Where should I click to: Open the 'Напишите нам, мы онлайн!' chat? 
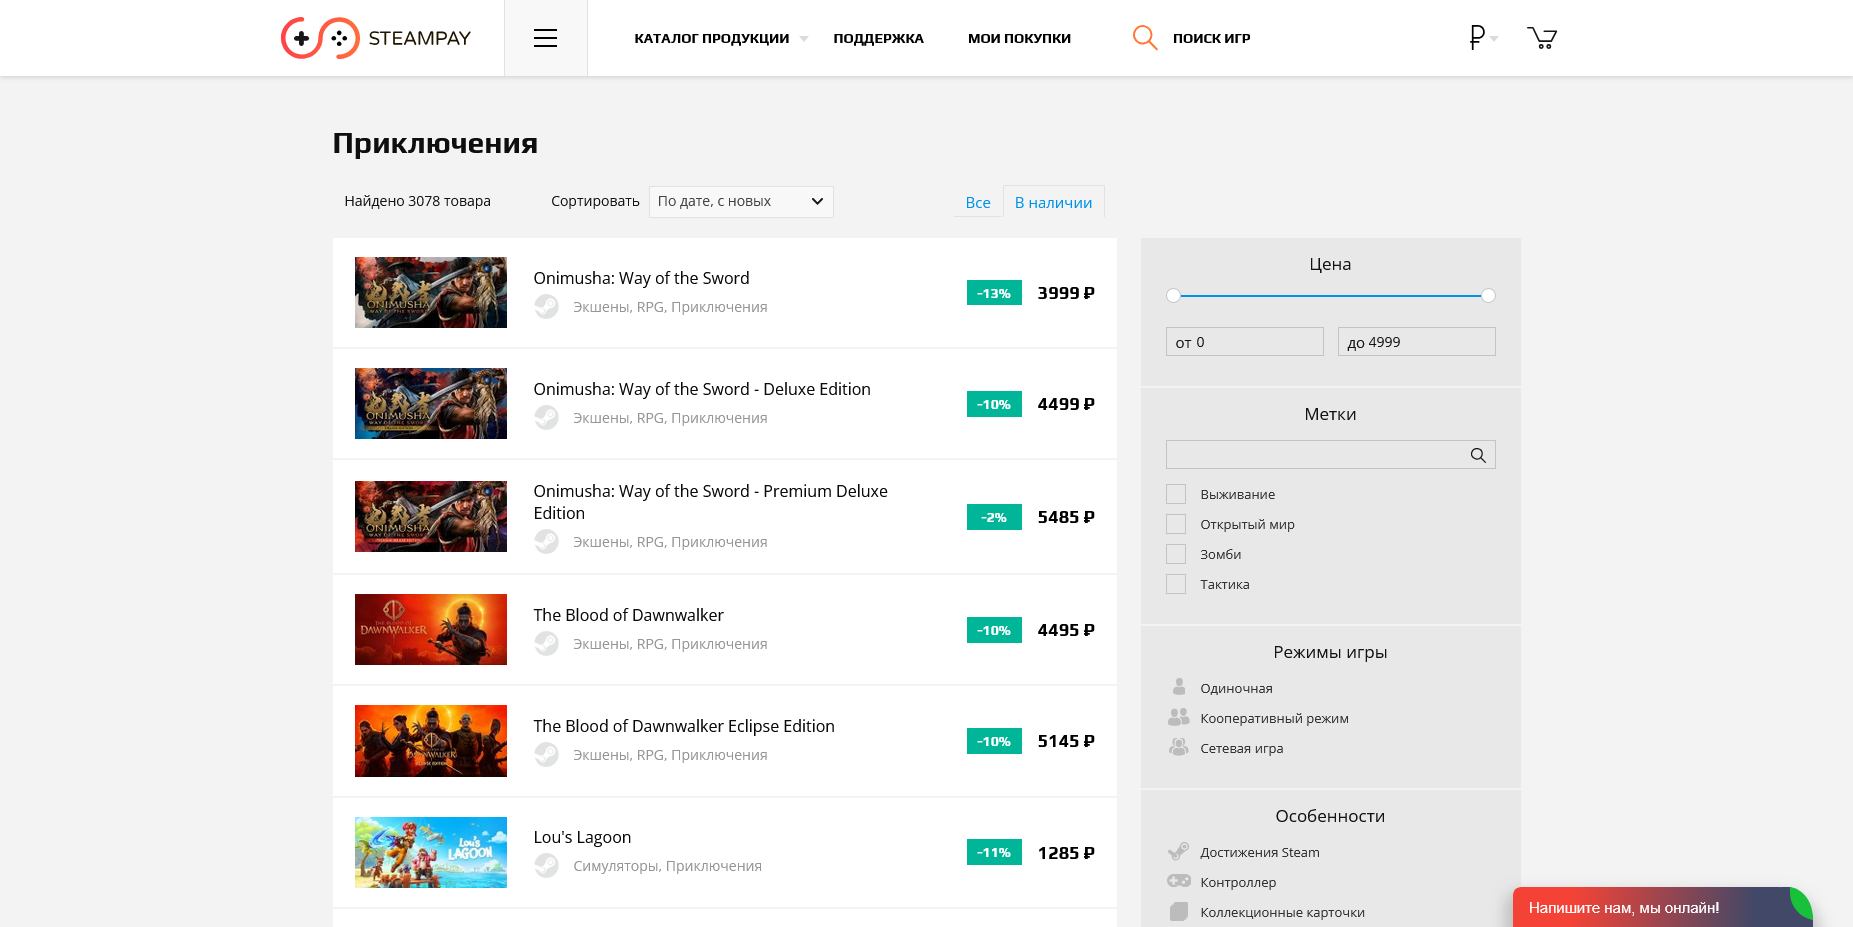coord(1663,907)
